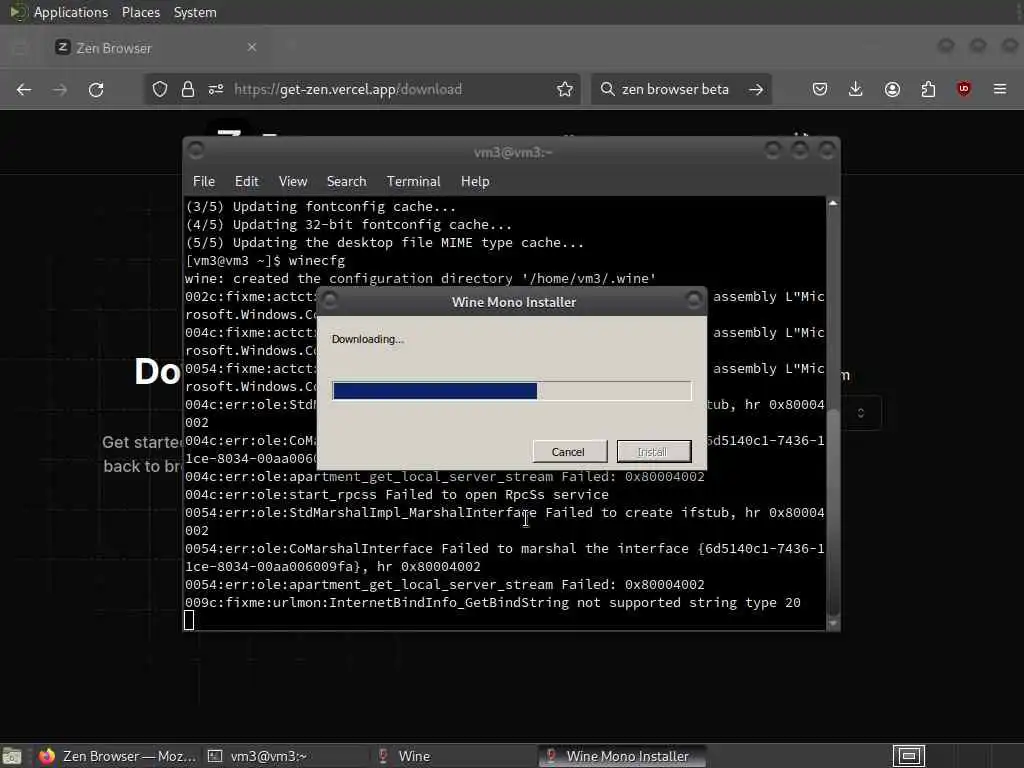Open the System menu
The width and height of the screenshot is (1024, 768).
tap(195, 12)
